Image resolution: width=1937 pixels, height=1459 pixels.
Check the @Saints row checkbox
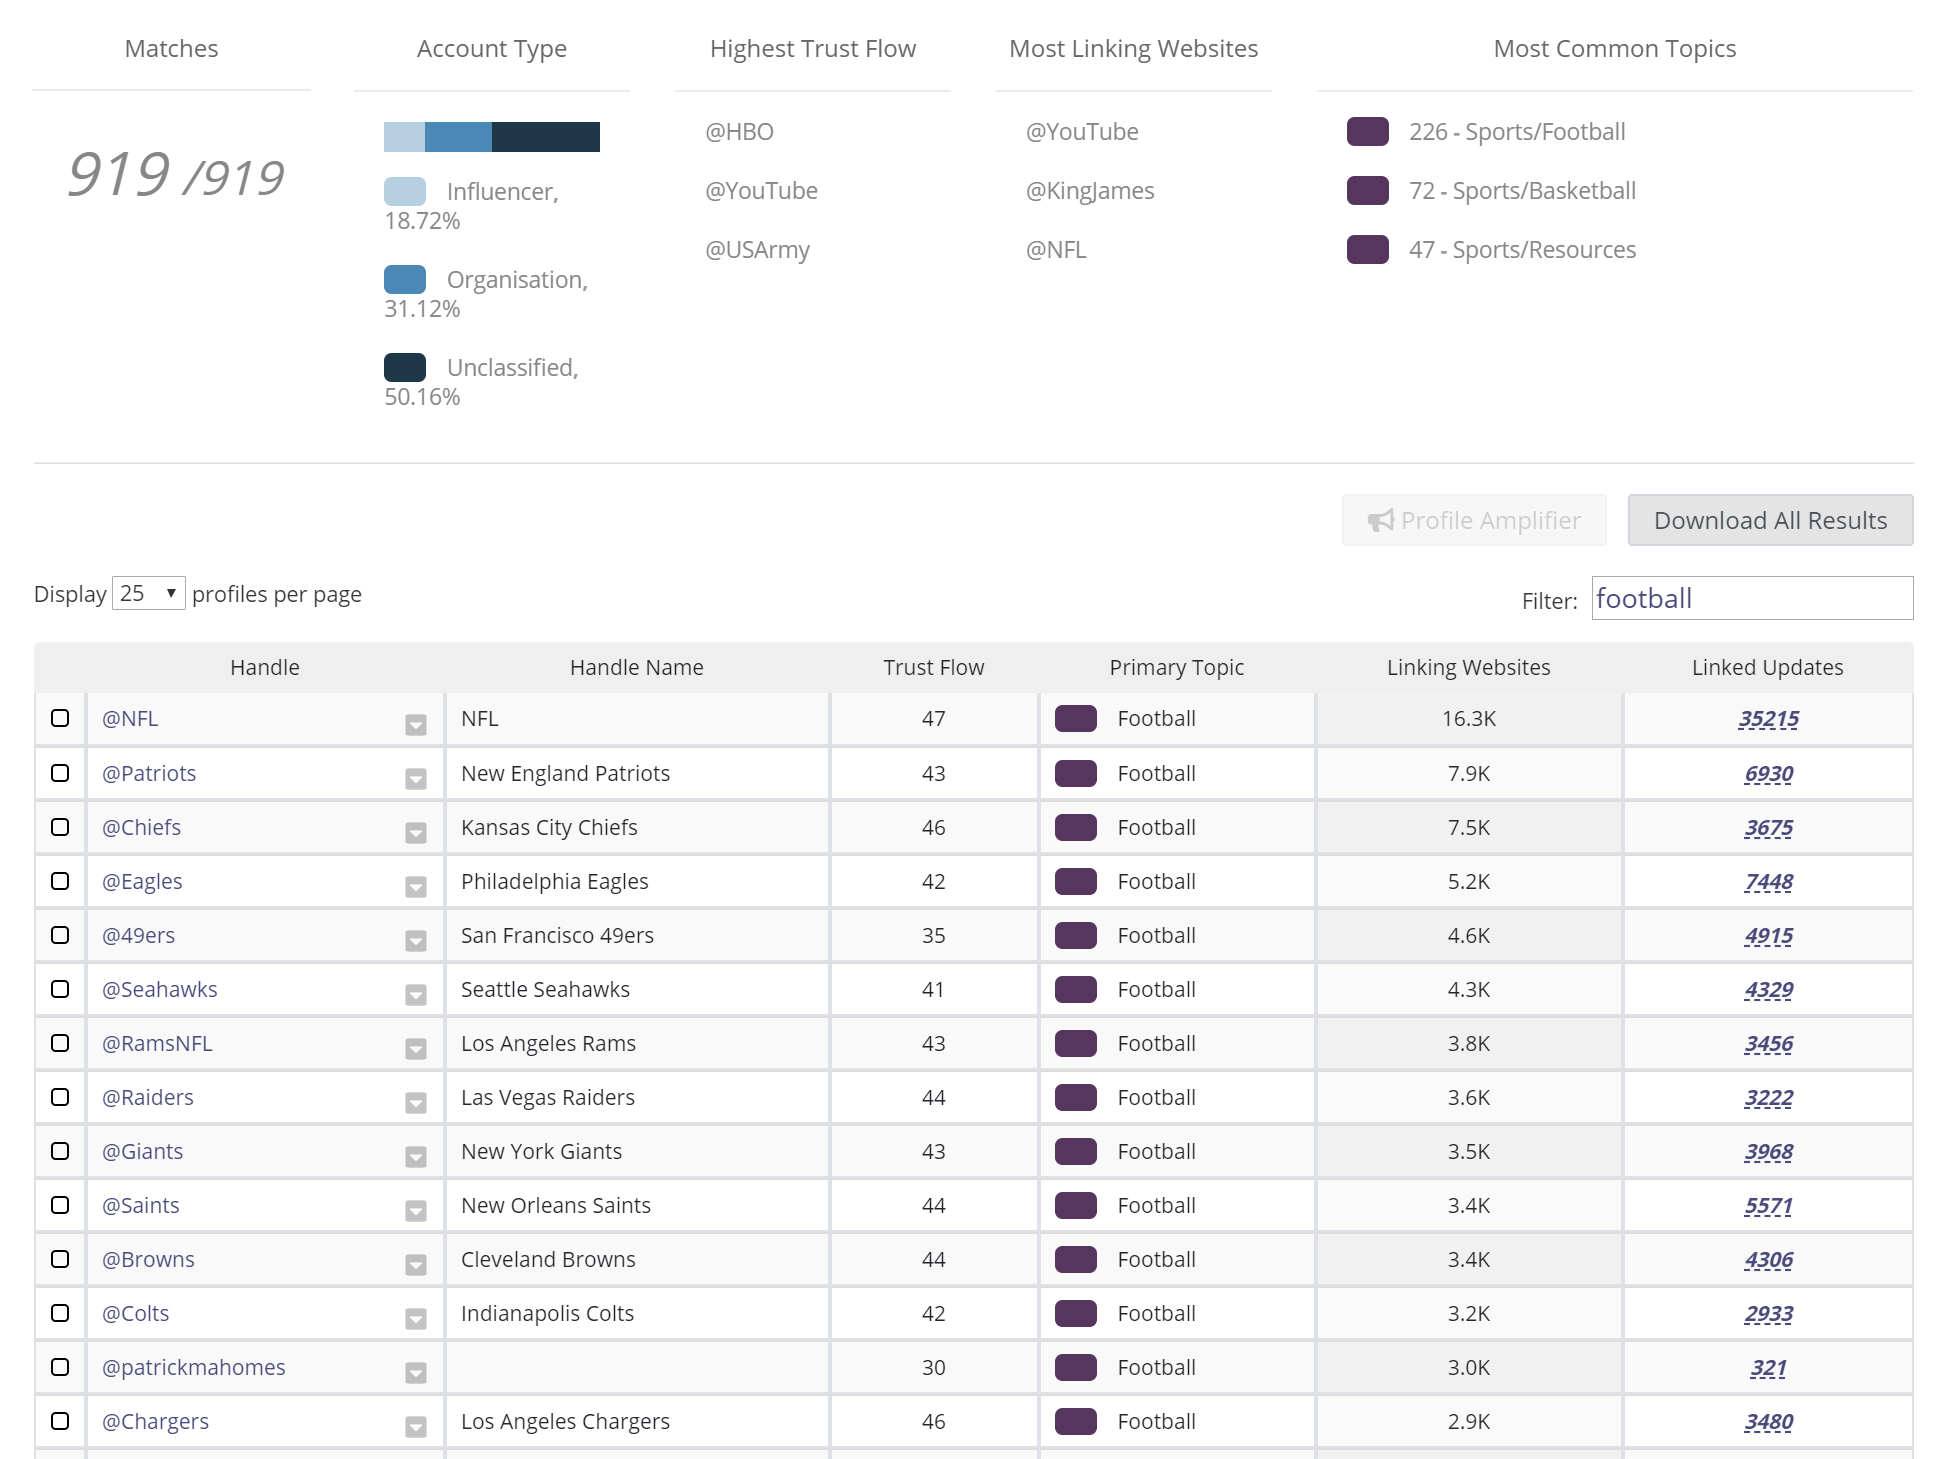point(60,1205)
